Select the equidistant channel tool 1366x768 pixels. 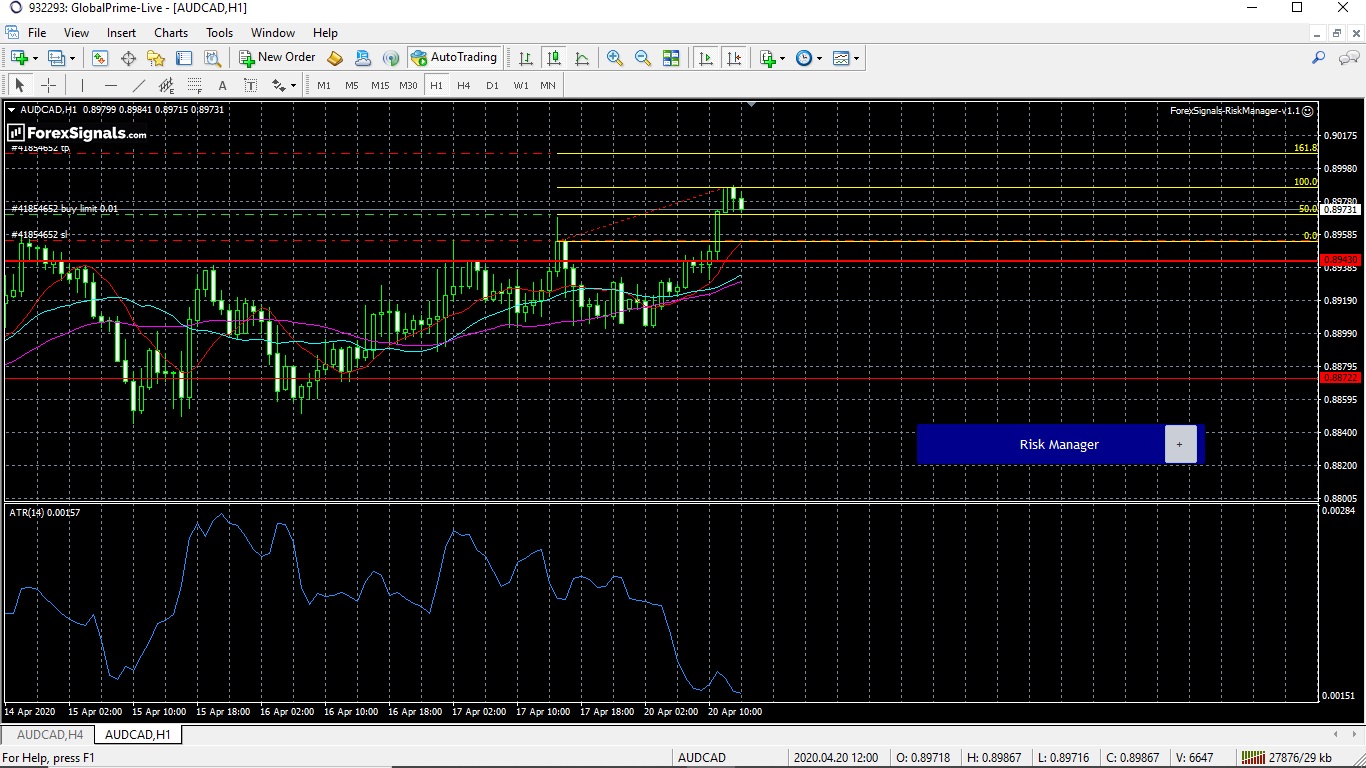[166, 85]
